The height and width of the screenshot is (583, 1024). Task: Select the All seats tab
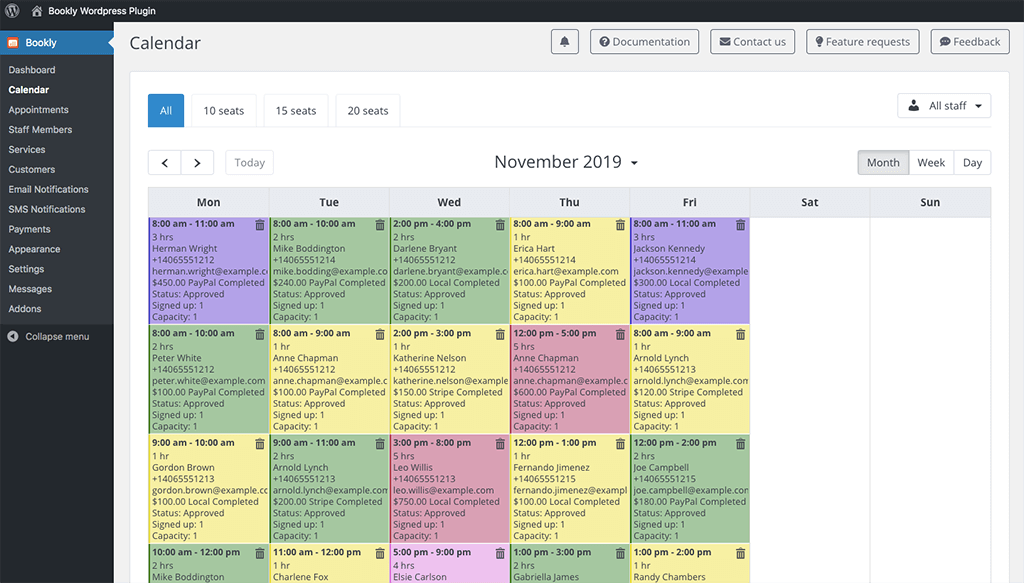tap(166, 110)
